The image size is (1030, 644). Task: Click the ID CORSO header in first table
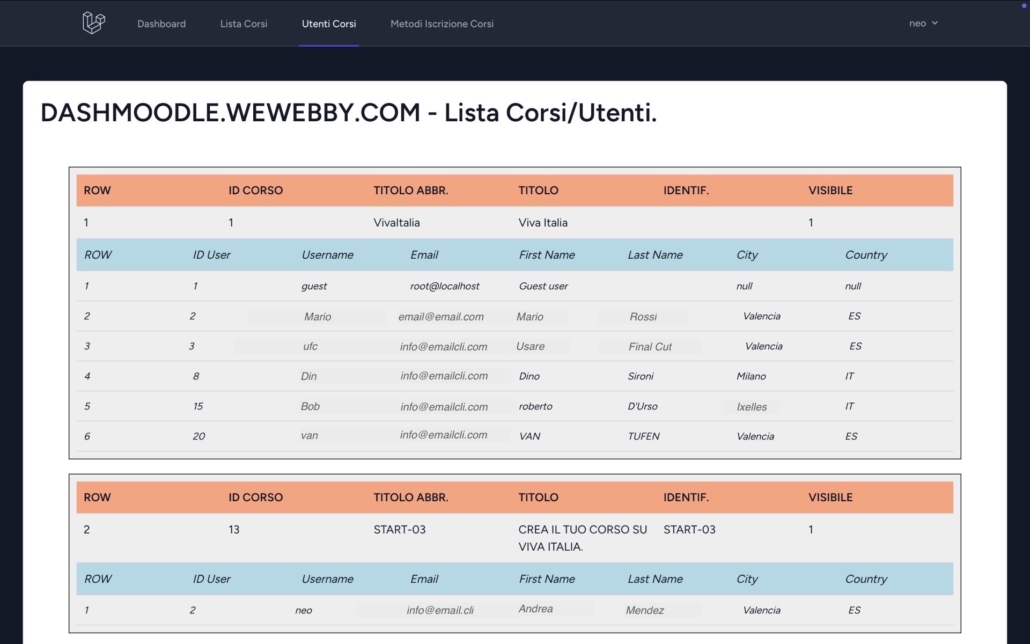point(256,190)
